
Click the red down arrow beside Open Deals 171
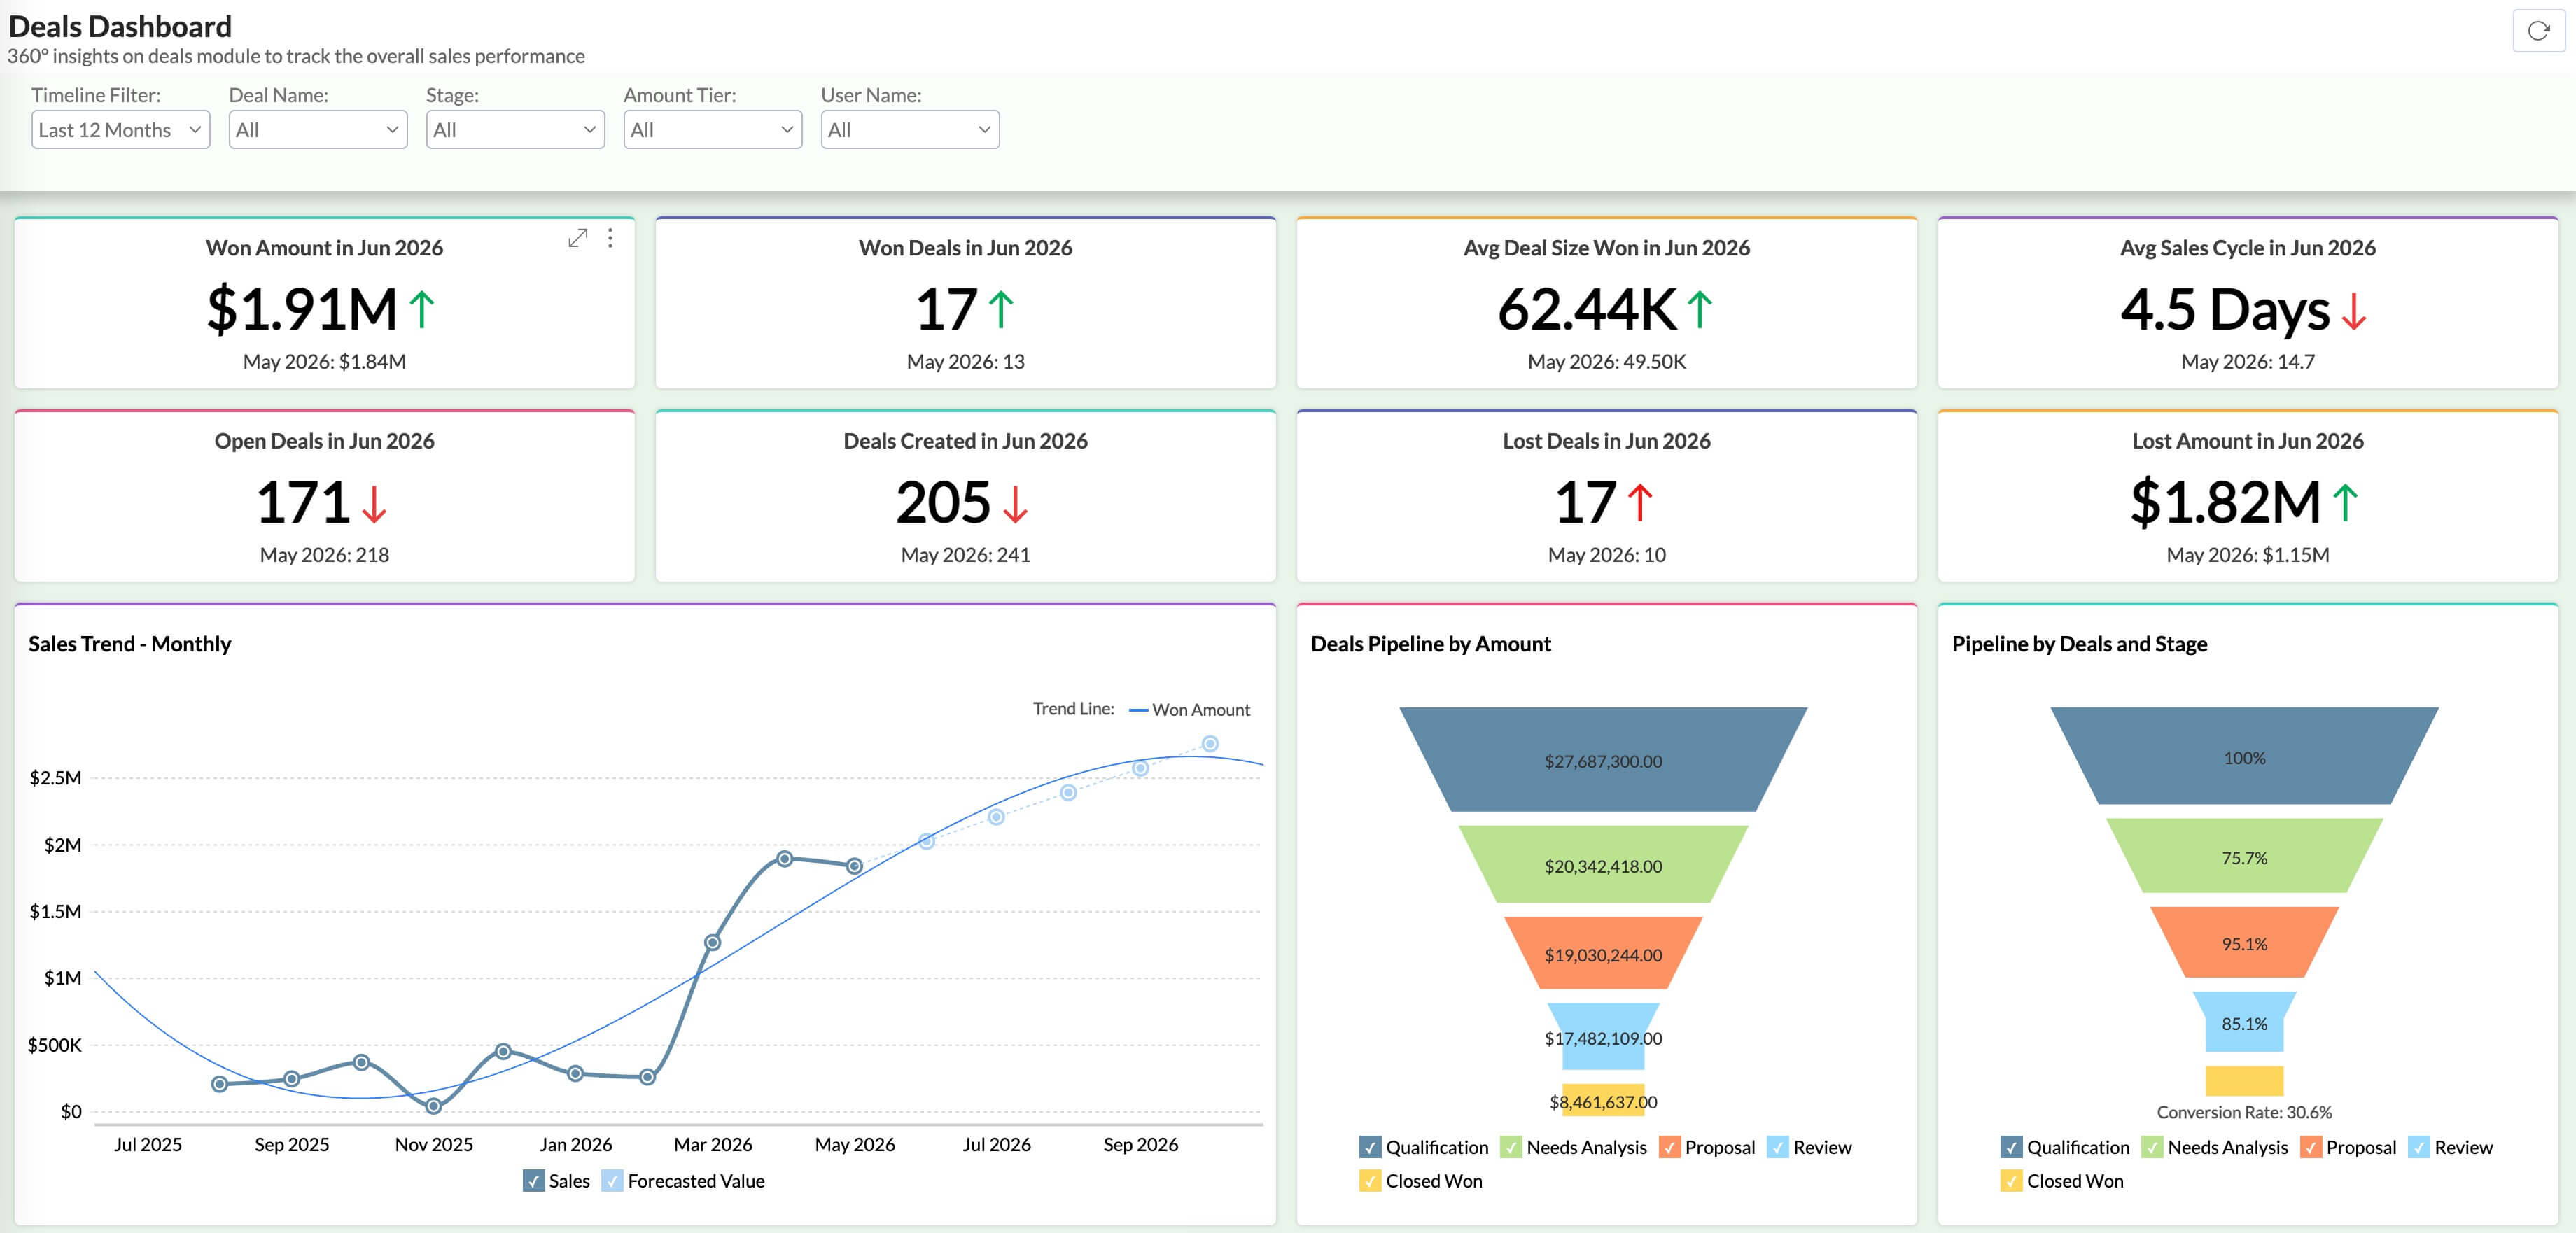point(374,504)
